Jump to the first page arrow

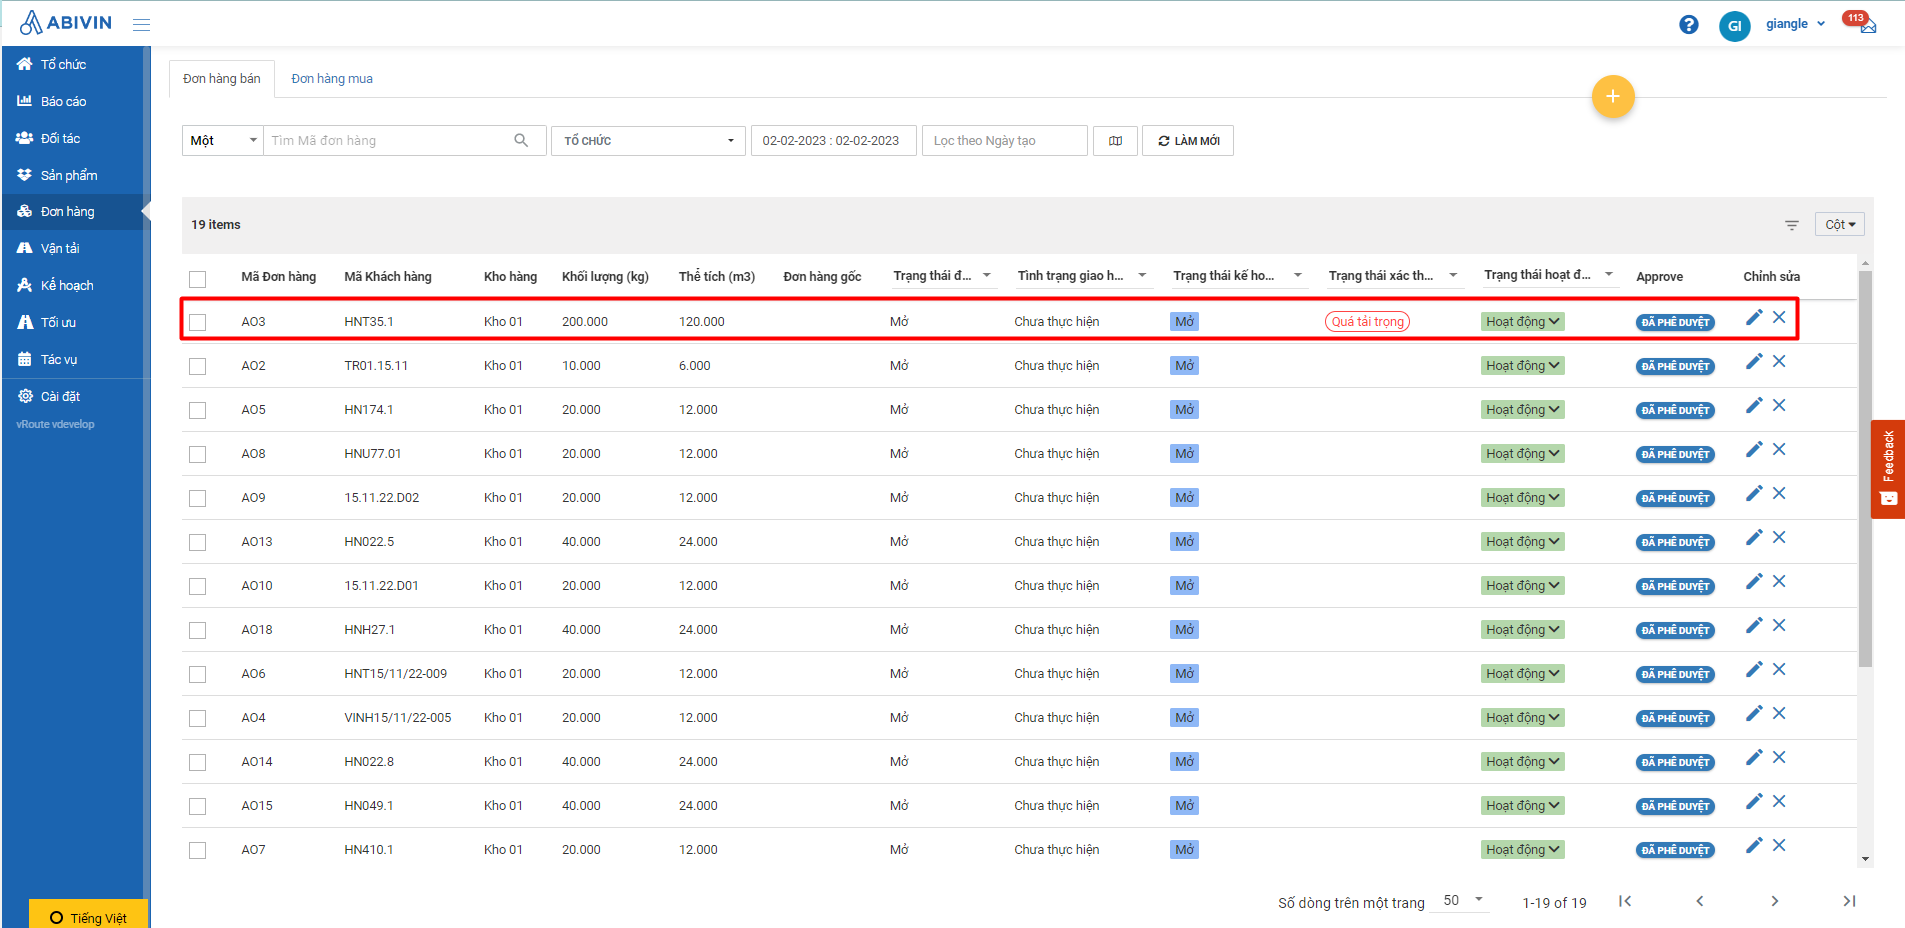tap(1625, 901)
